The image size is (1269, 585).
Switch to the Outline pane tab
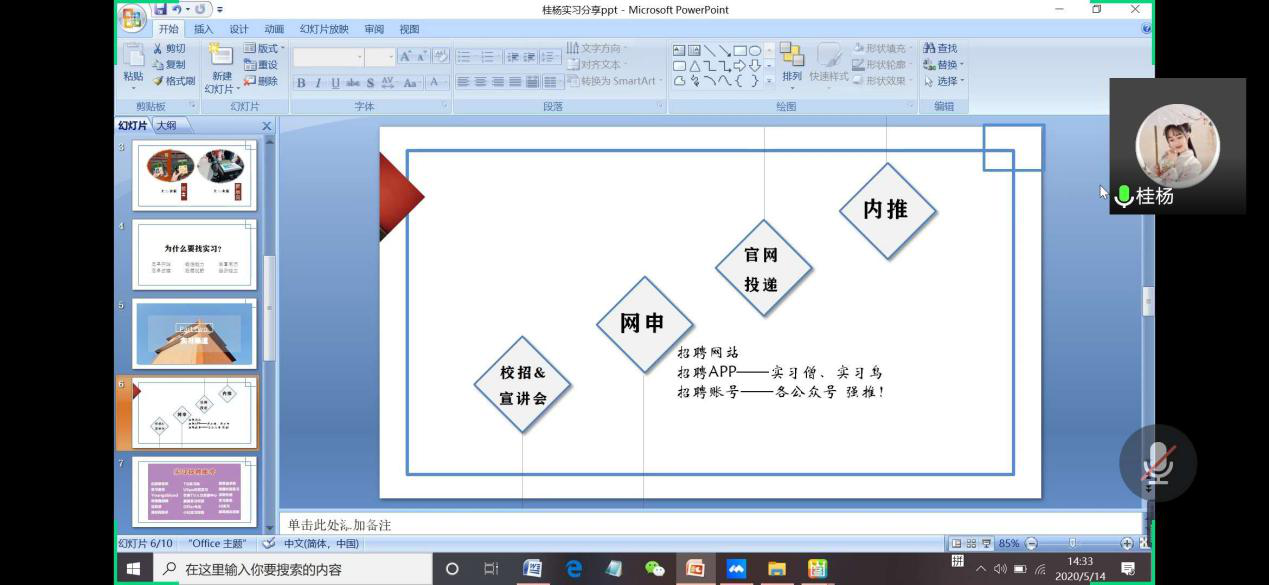click(x=166, y=125)
